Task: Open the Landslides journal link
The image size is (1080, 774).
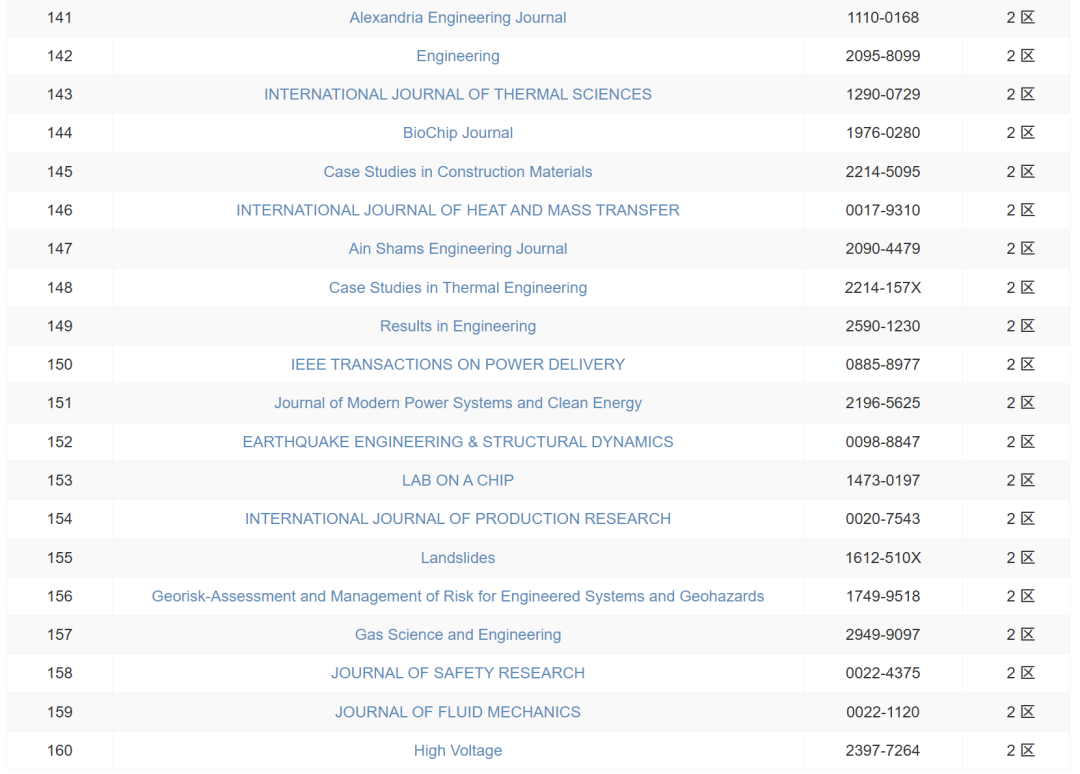Action: coord(457,558)
